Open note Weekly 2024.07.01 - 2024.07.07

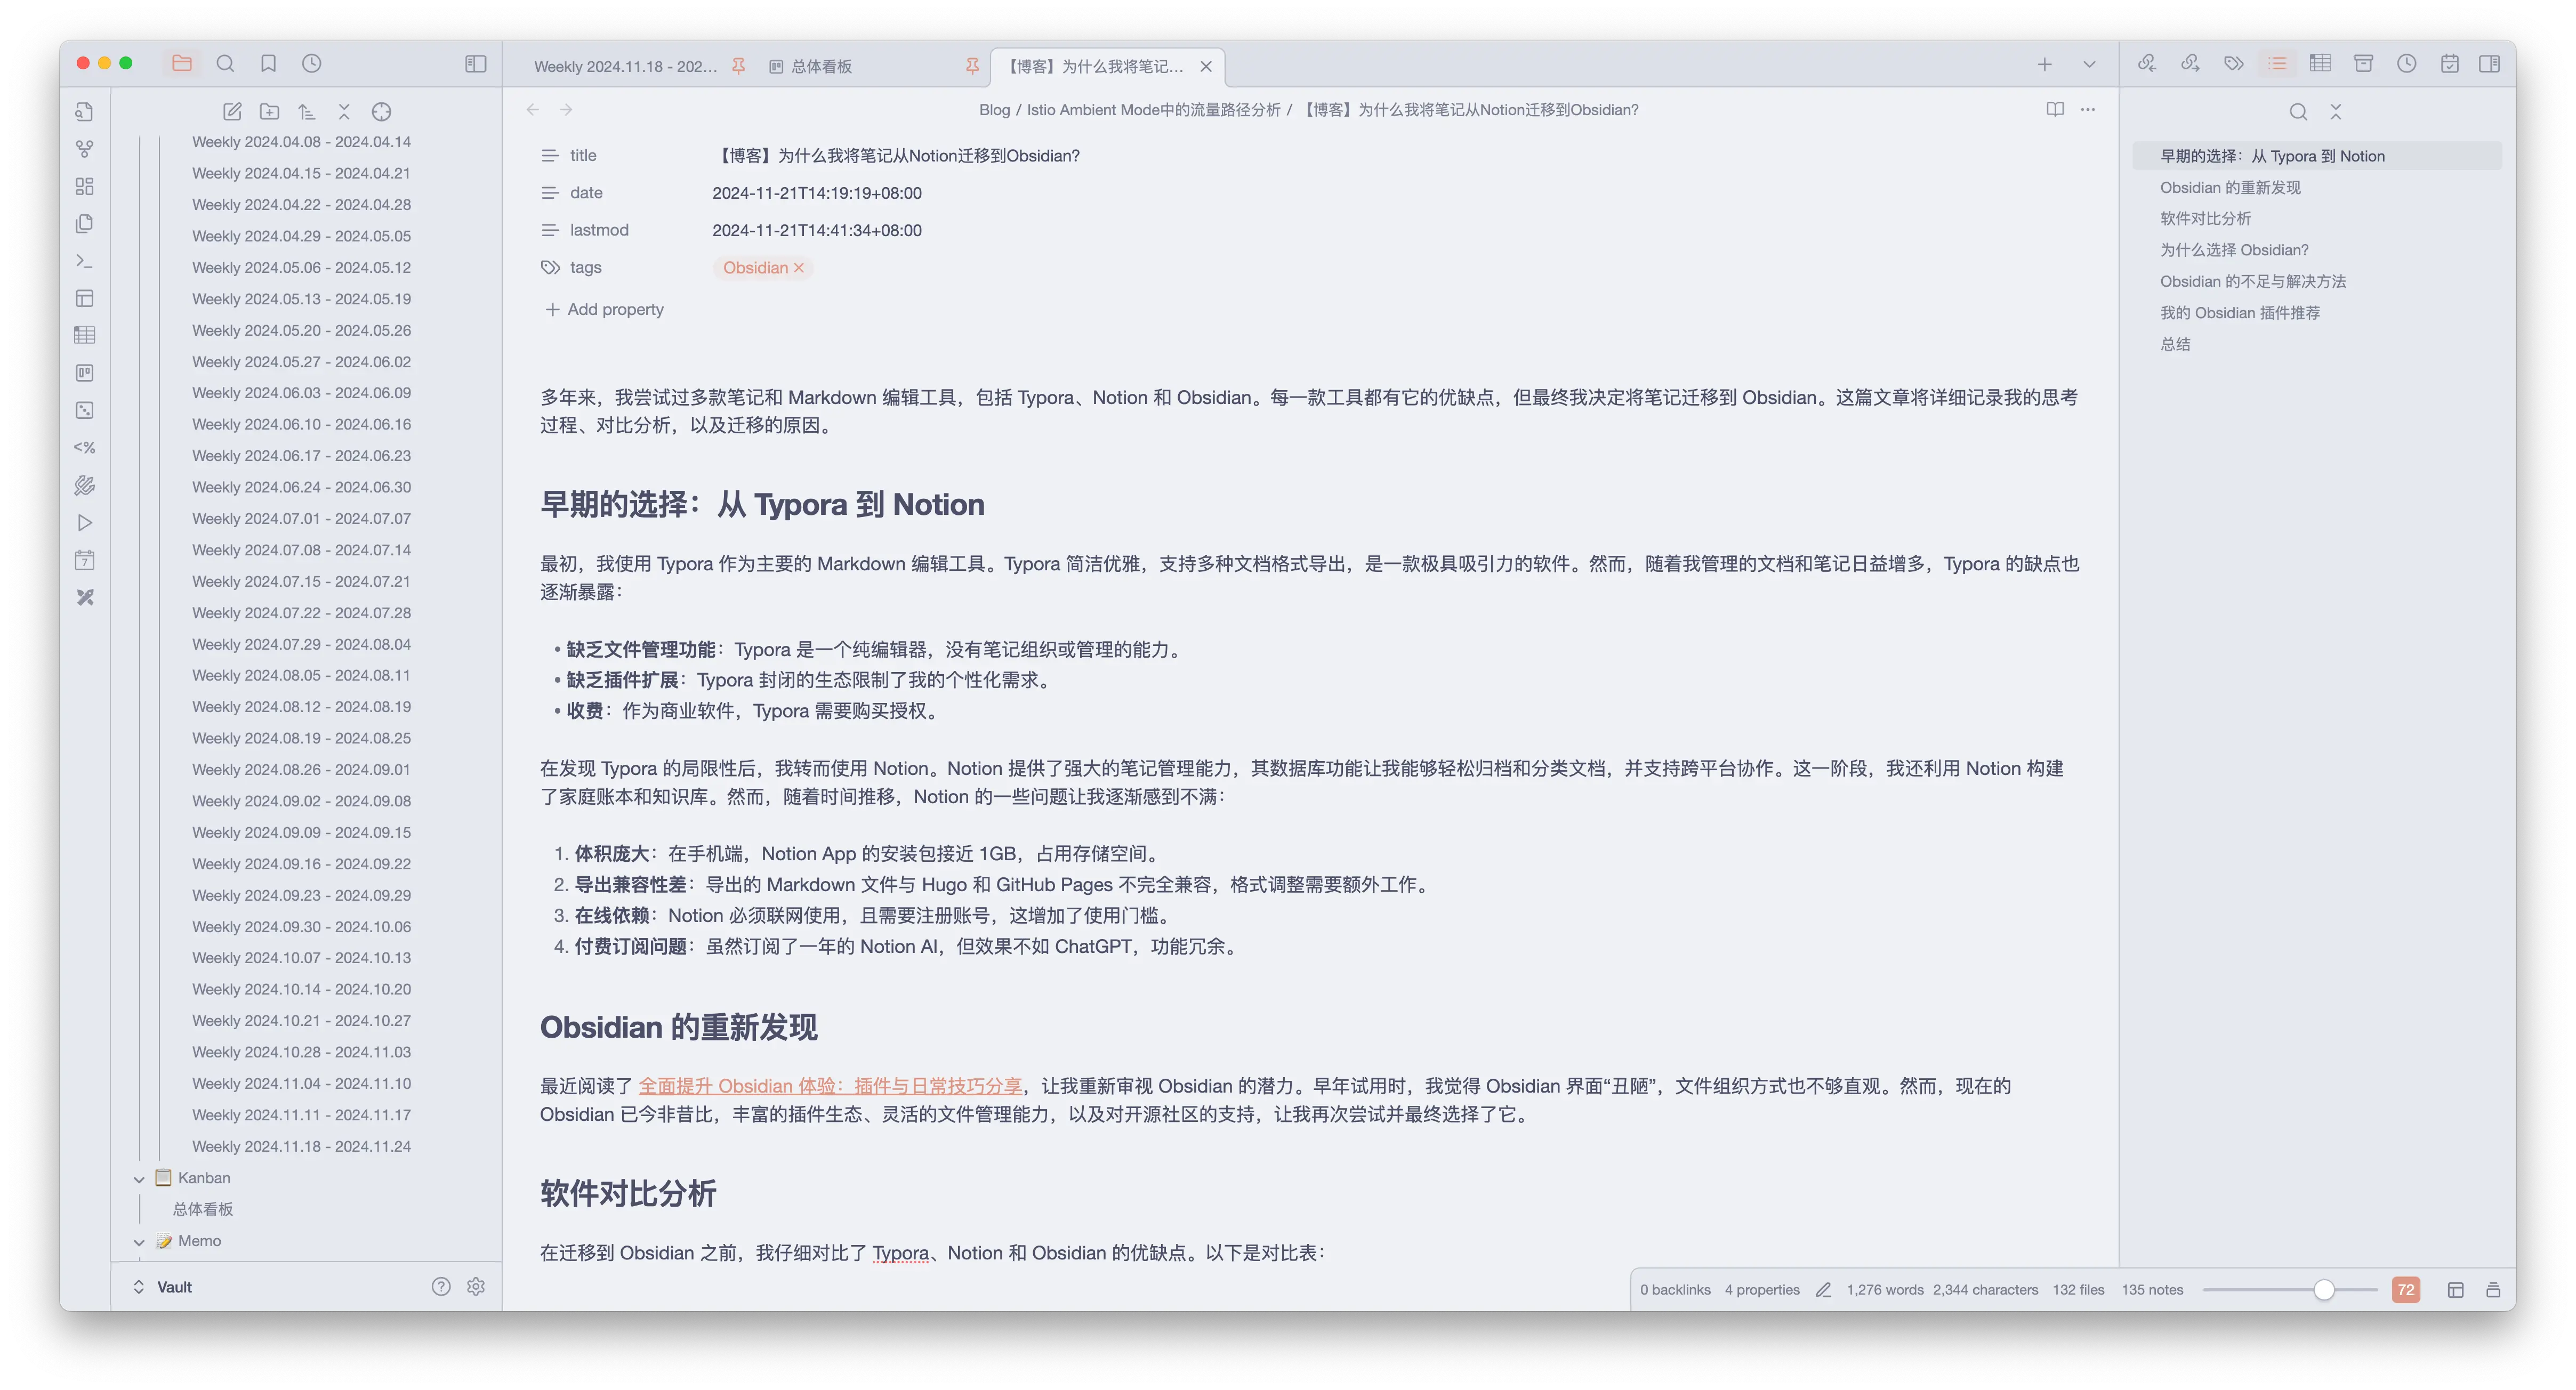301,518
